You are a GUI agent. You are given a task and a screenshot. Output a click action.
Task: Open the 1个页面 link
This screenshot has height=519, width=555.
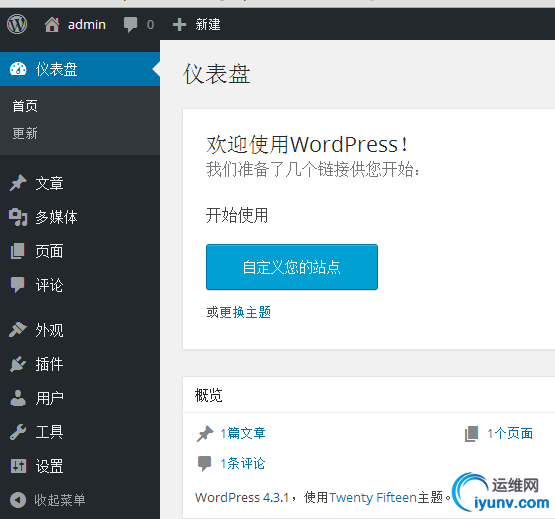tap(510, 434)
